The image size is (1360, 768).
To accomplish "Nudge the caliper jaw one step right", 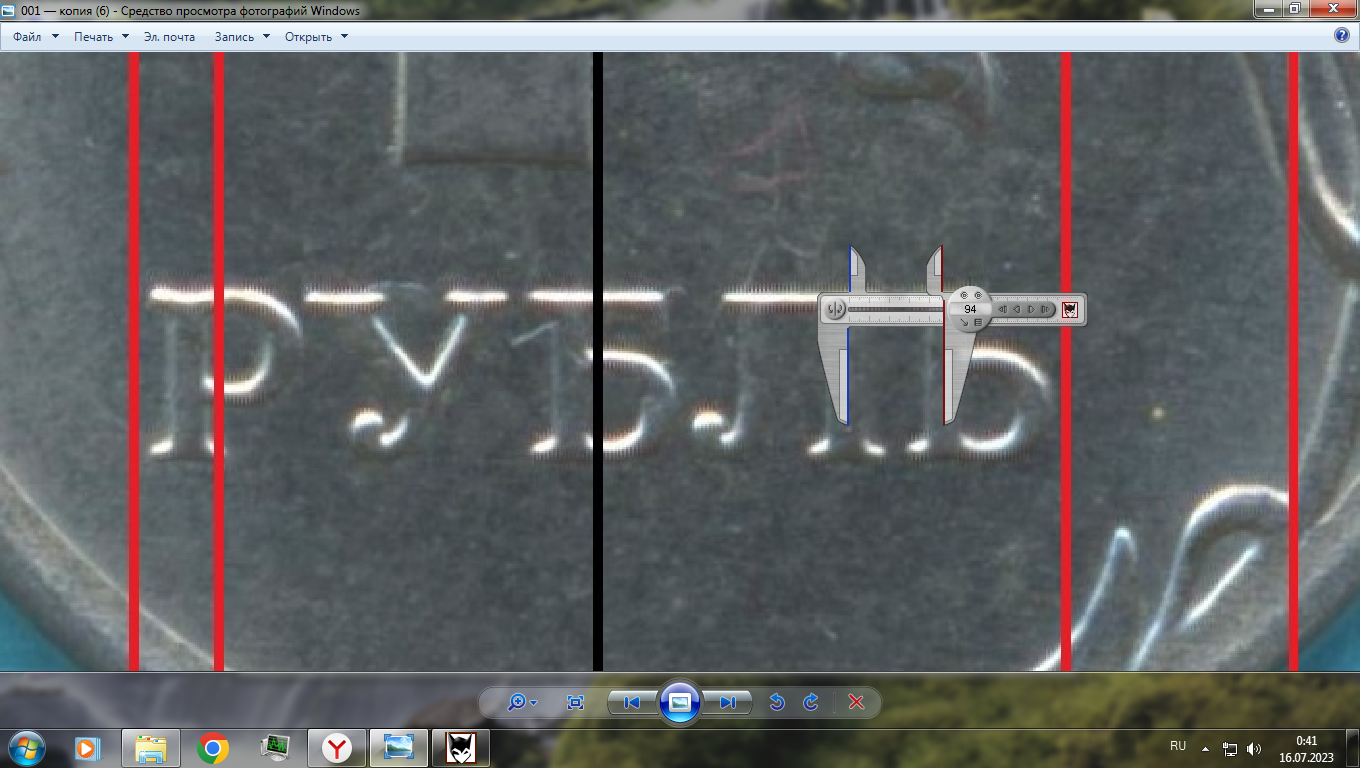I will coord(1031,310).
